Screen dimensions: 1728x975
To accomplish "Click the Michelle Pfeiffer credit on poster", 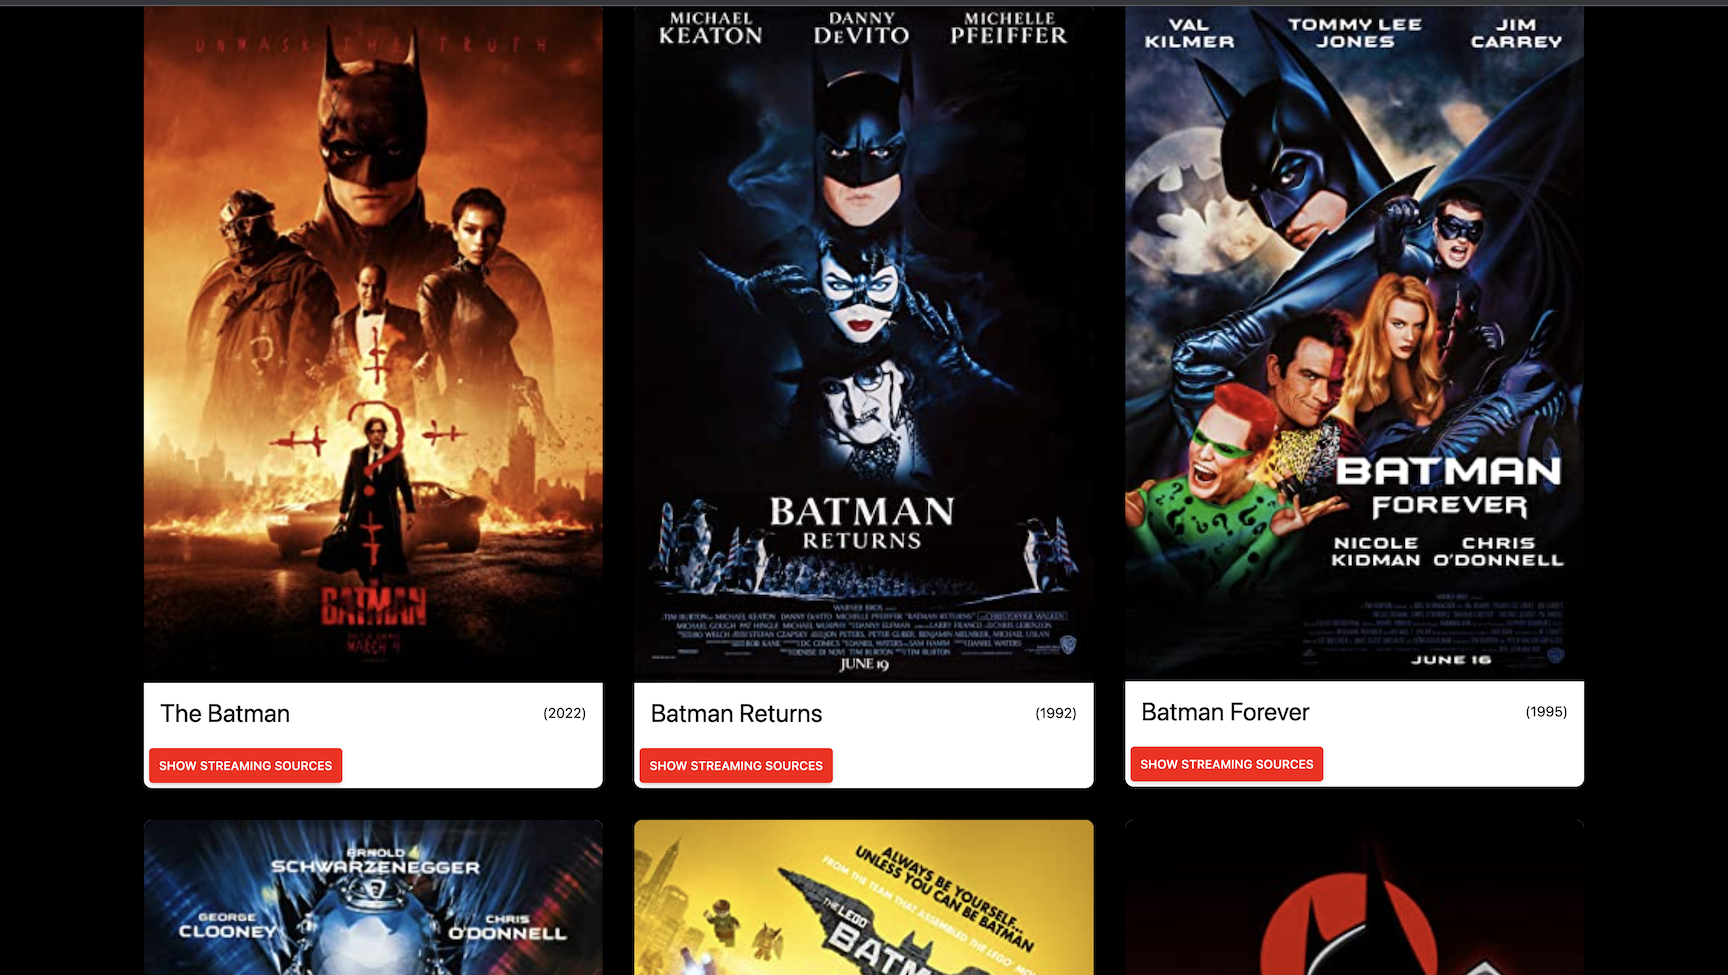I will pos(1009,29).
